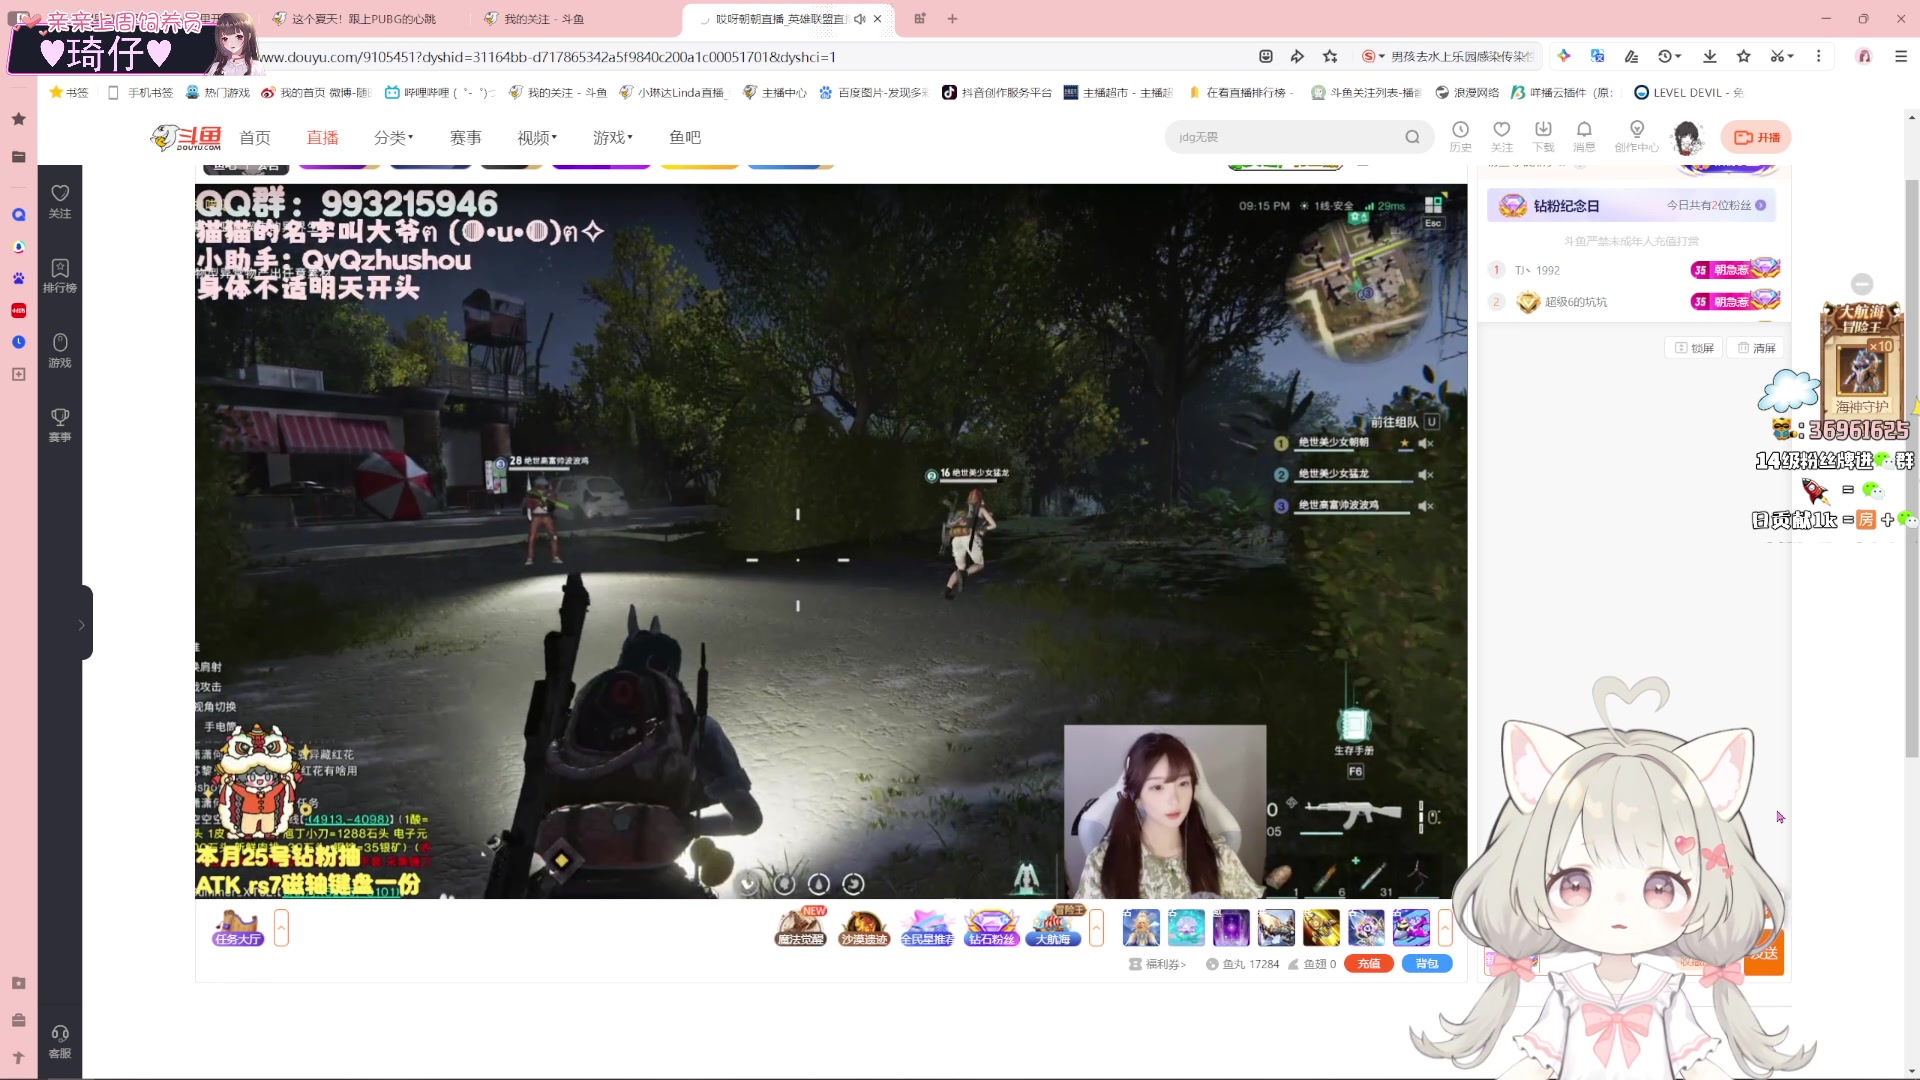1920x1080 pixels.
Task: Open the 排行榜 sidebar item
Action: [60, 276]
